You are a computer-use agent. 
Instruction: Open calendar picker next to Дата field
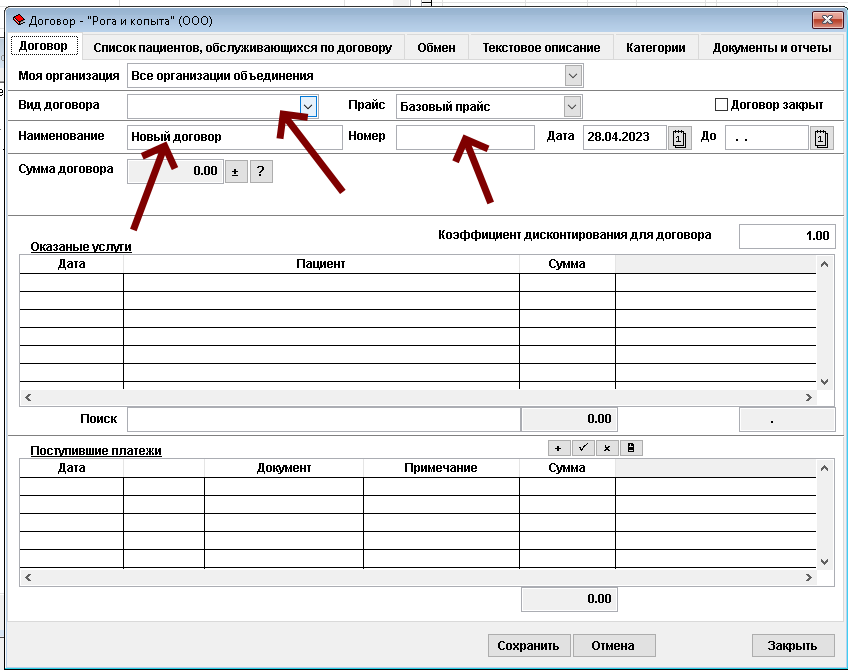pos(679,138)
